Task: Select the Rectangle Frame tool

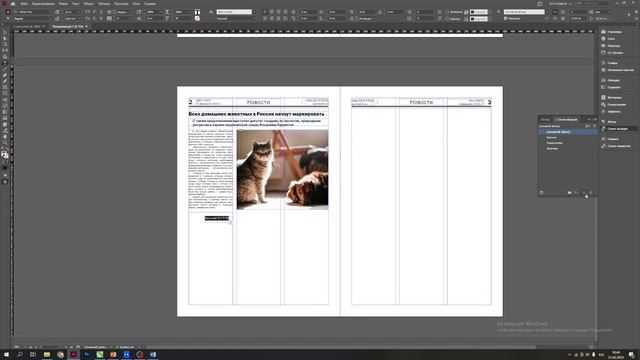Action: tap(5, 87)
